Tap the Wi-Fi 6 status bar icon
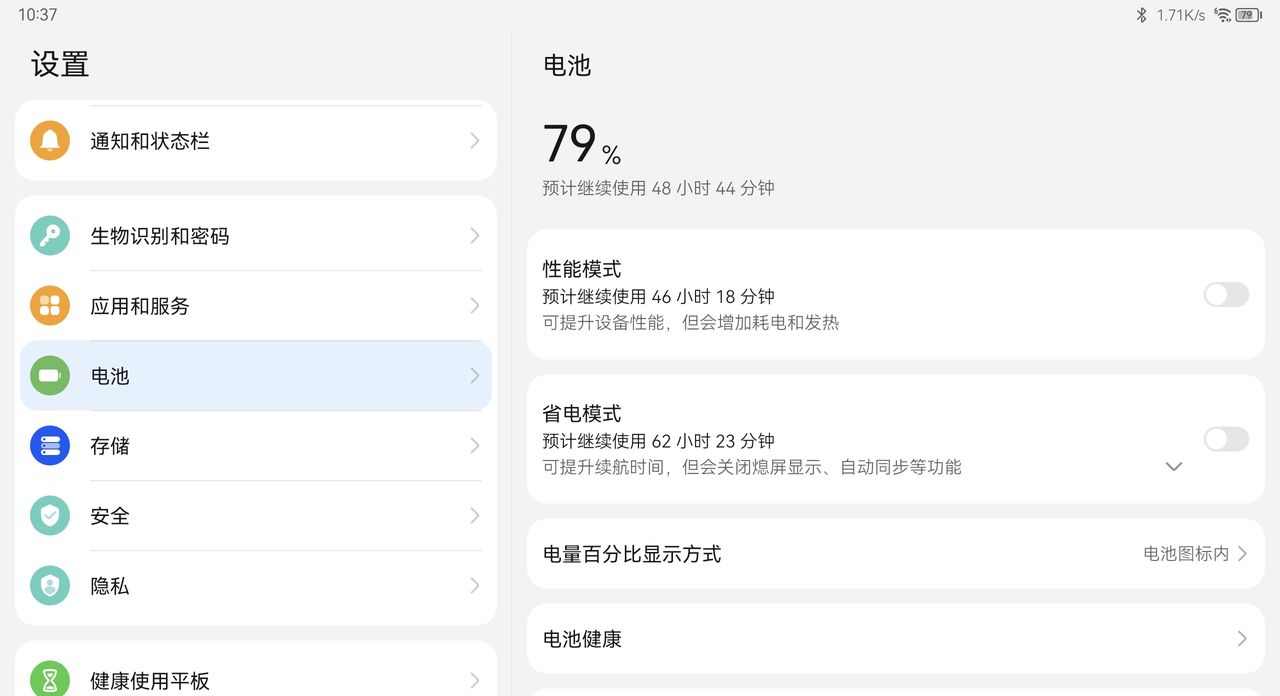This screenshot has height=696, width=1280. [1222, 14]
